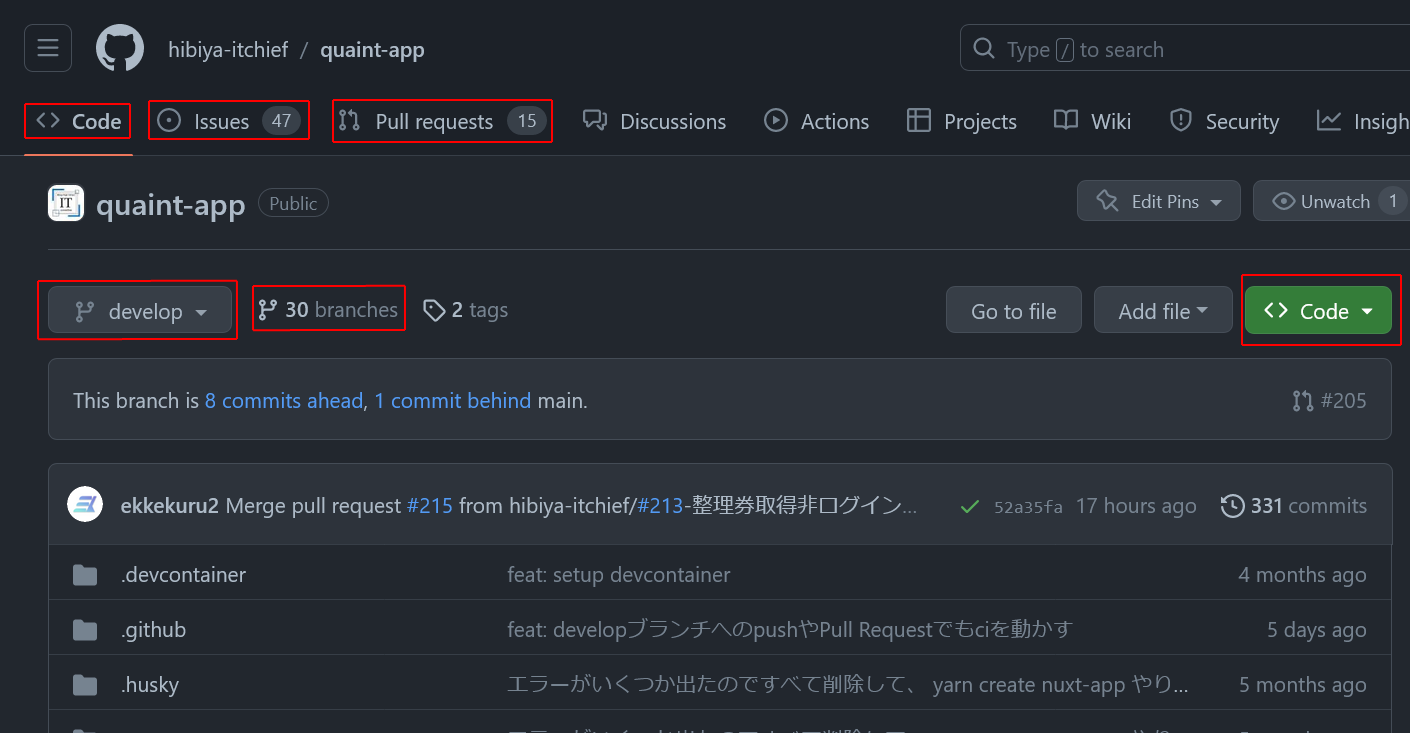Open the Actions tab
Image resolution: width=1410 pixels, height=733 pixels.
tap(817, 122)
